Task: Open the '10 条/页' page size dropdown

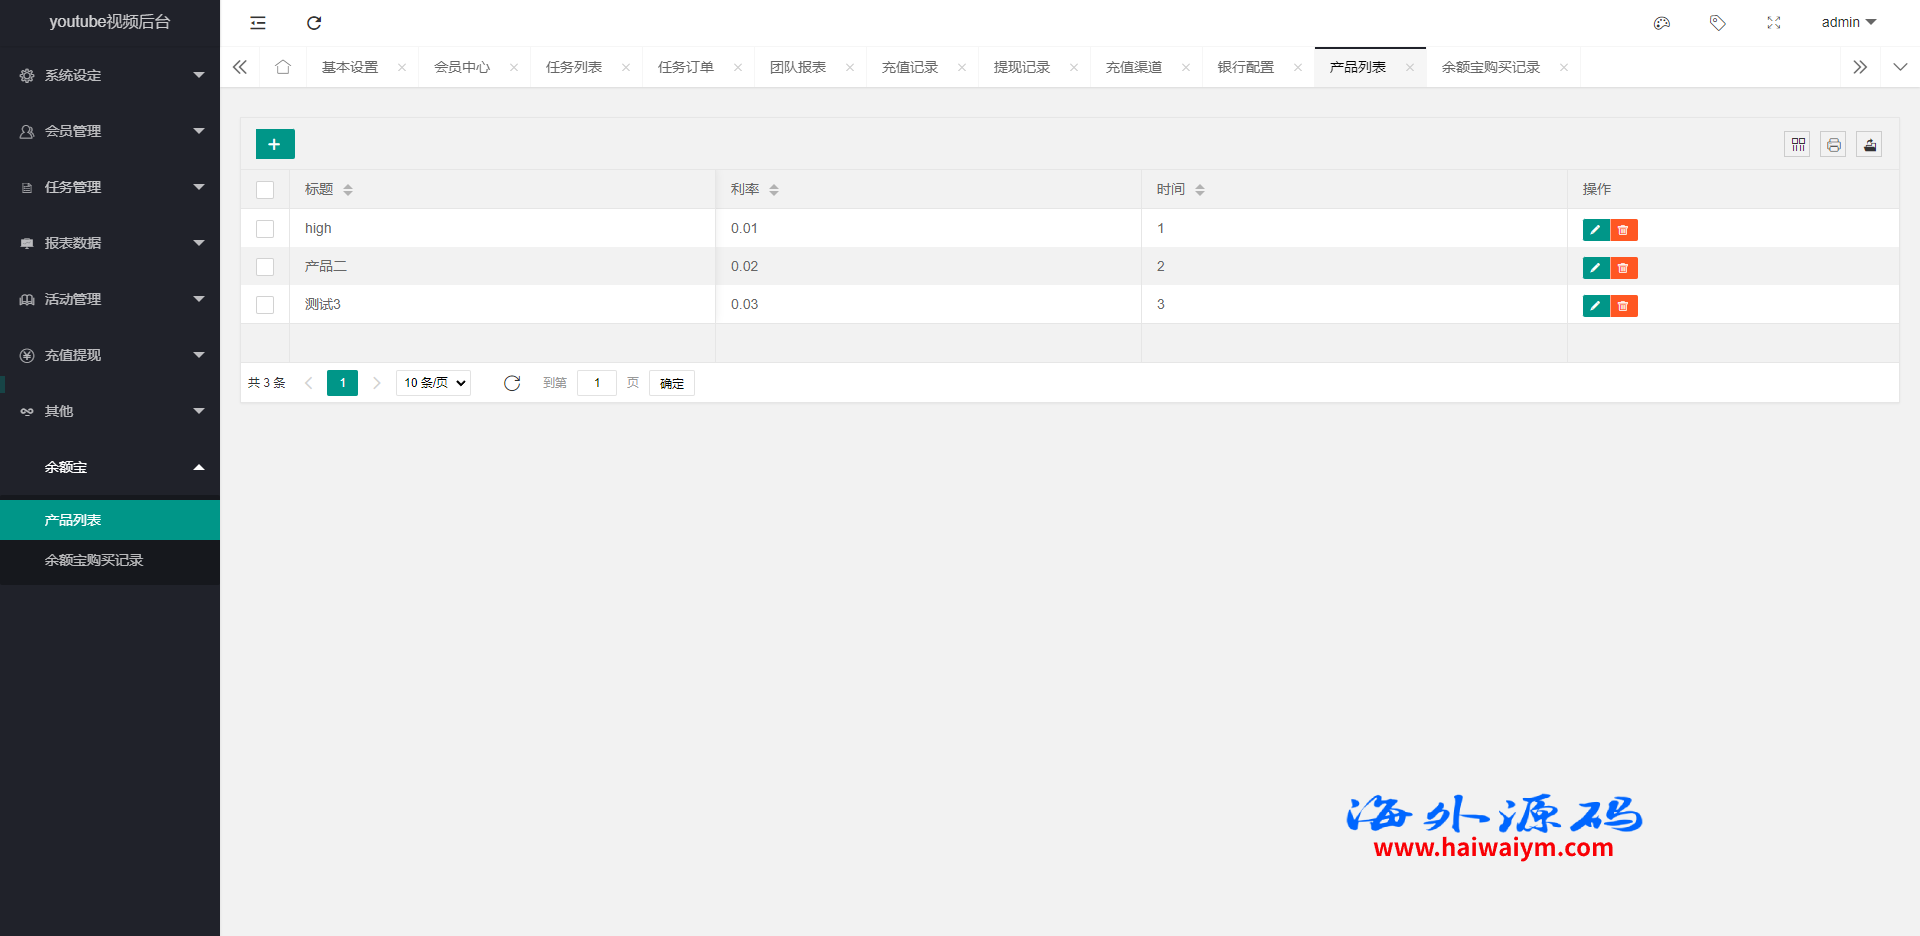Action: 433,383
